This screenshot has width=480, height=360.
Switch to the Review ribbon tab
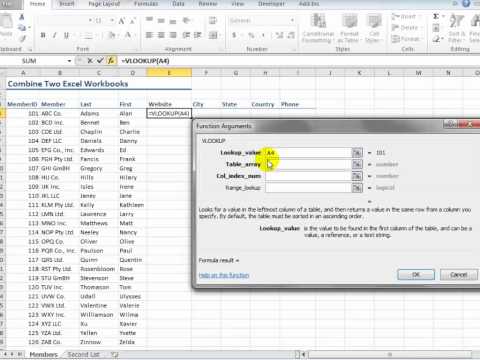coord(208,4)
